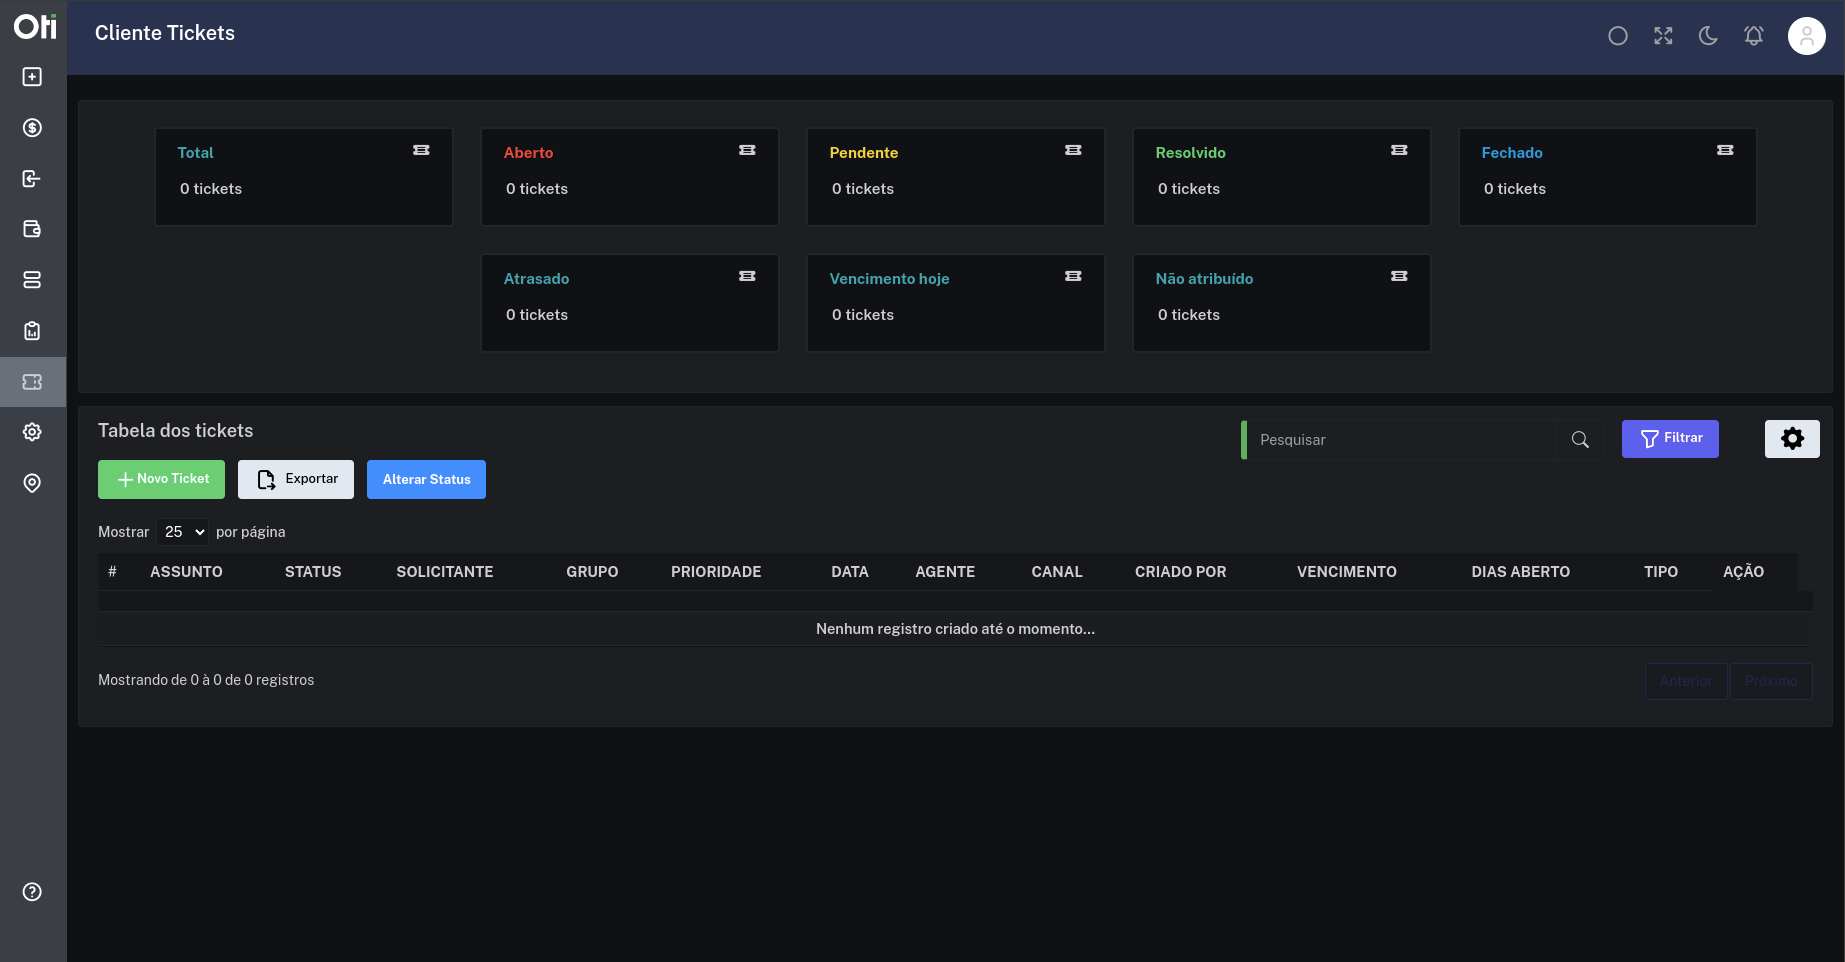Create a Novo Ticket
The width and height of the screenshot is (1845, 962).
point(161,479)
